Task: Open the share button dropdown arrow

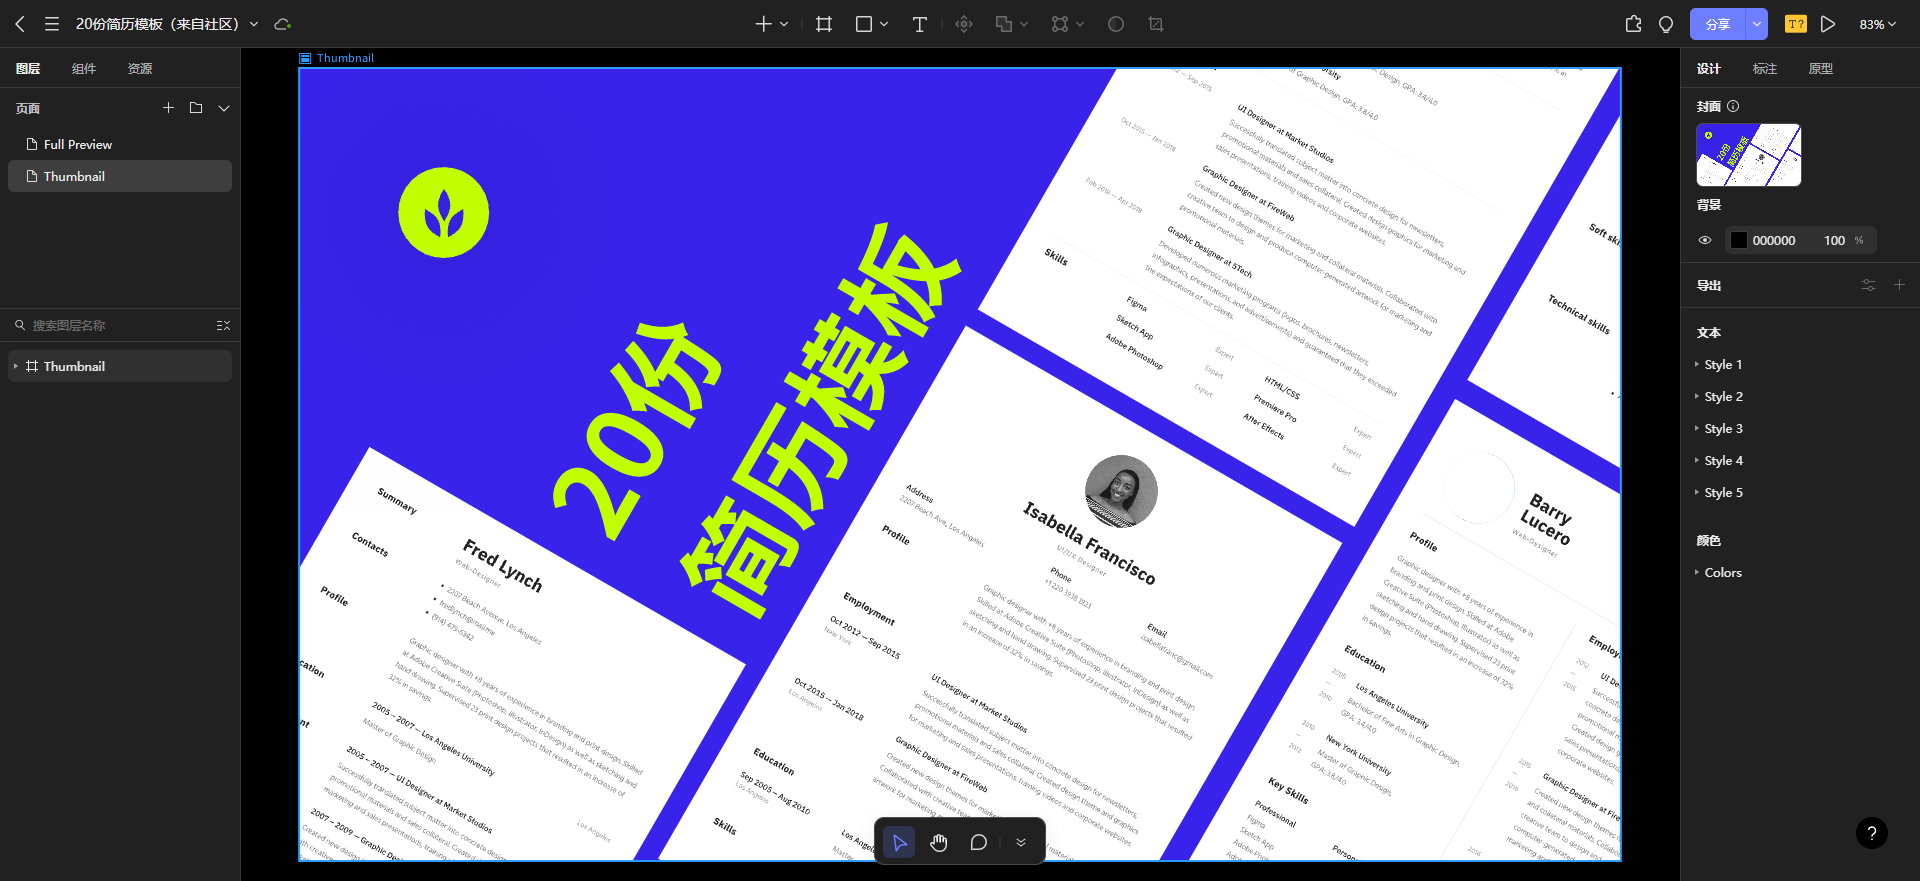Action: click(x=1757, y=24)
